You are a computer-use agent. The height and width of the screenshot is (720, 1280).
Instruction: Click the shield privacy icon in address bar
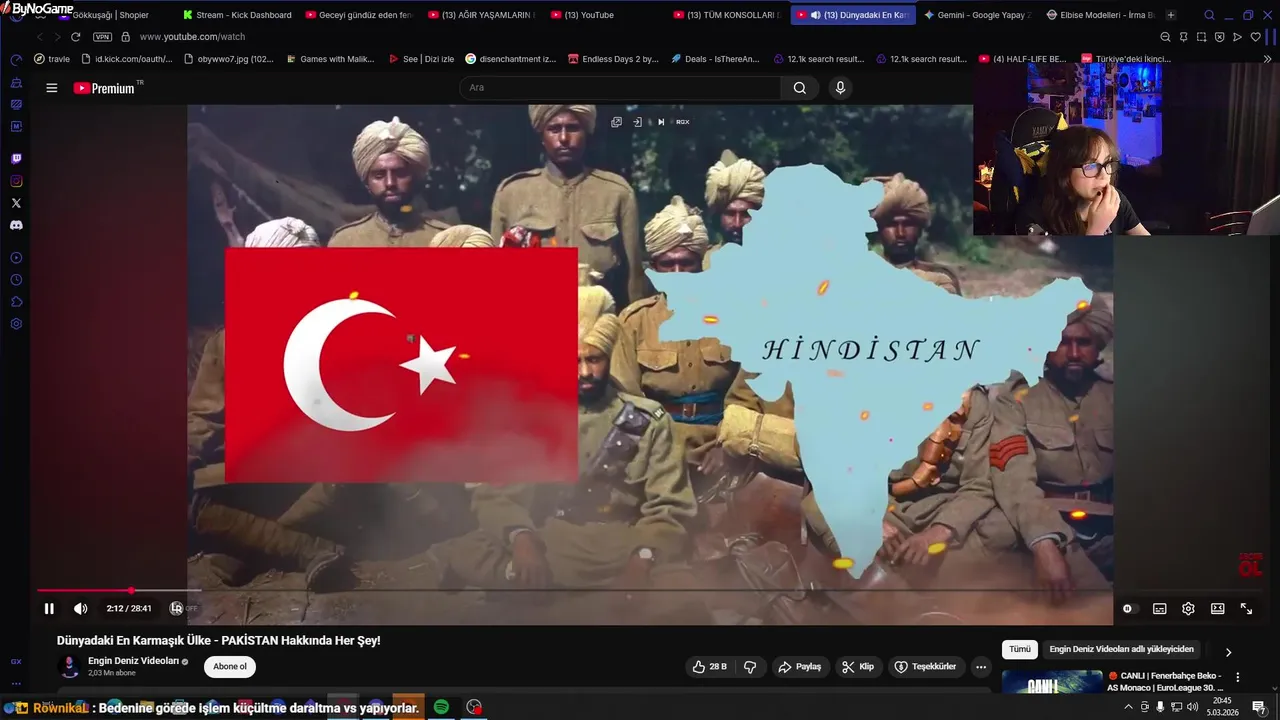tap(1220, 37)
